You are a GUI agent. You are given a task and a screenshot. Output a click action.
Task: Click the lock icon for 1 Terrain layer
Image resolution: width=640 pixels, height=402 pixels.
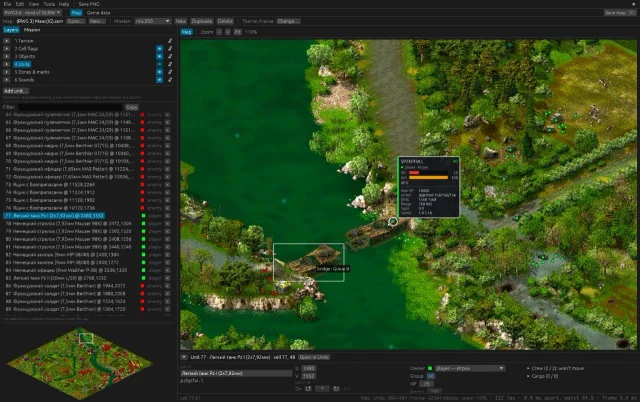point(170,41)
